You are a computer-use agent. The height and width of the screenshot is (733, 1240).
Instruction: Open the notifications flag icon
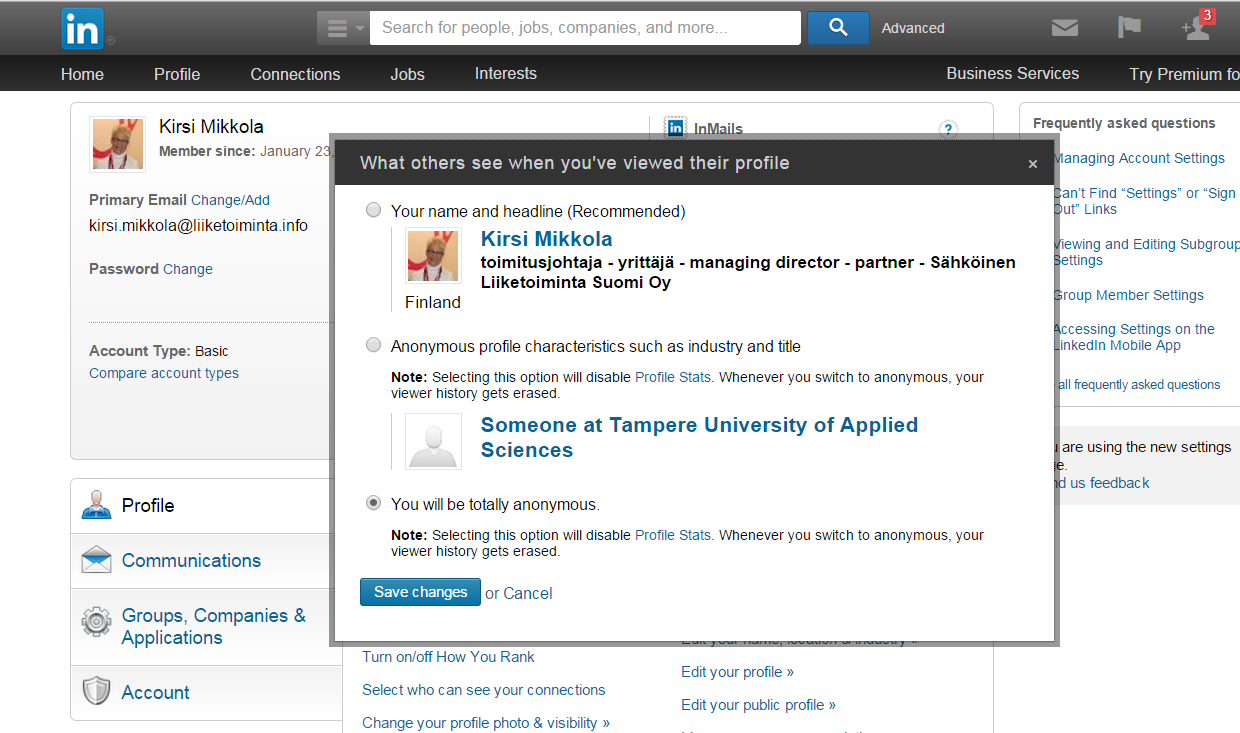pos(1129,27)
